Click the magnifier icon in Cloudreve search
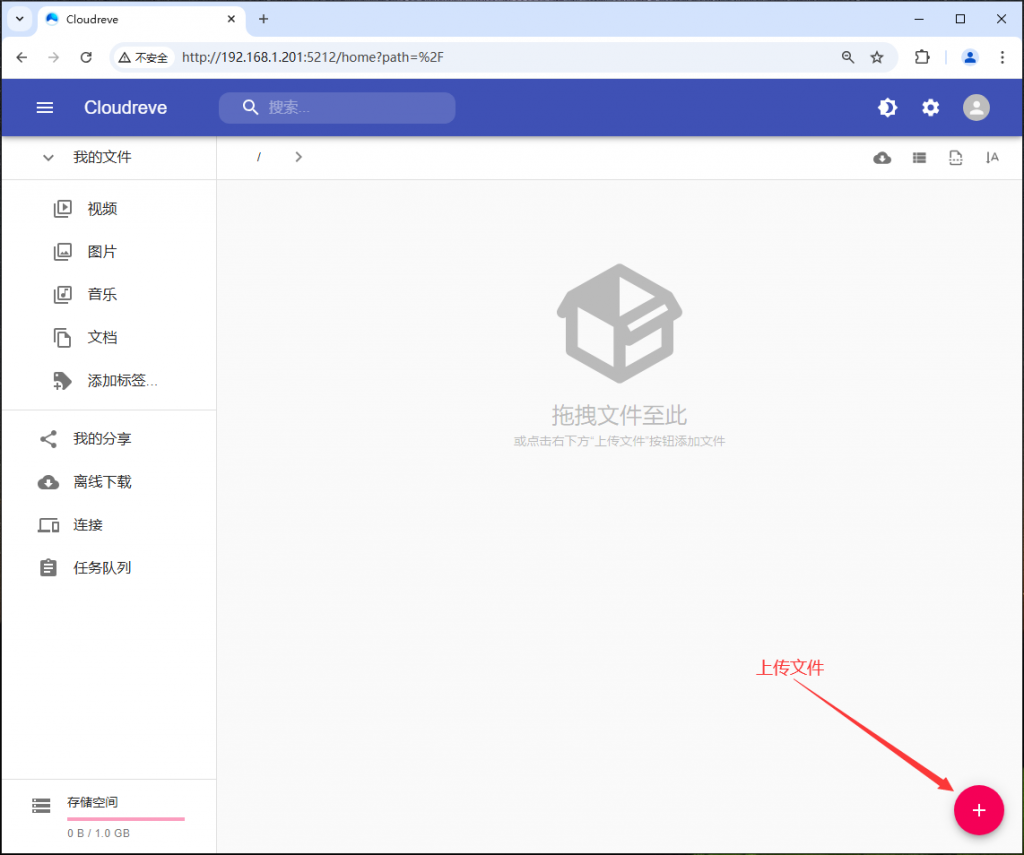The image size is (1024, 855). click(250, 107)
